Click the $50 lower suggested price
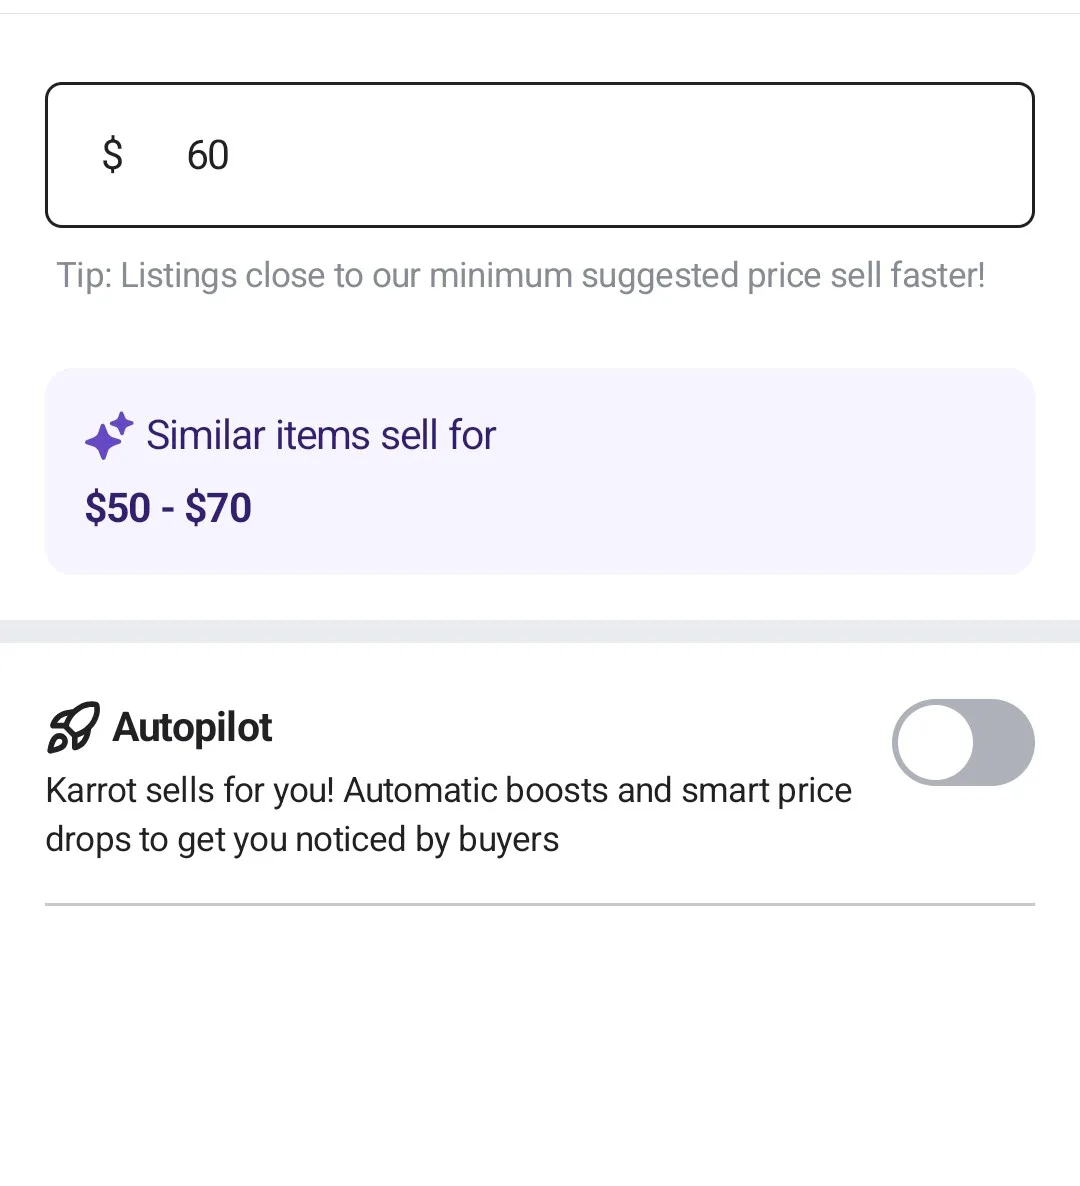 pos(117,508)
